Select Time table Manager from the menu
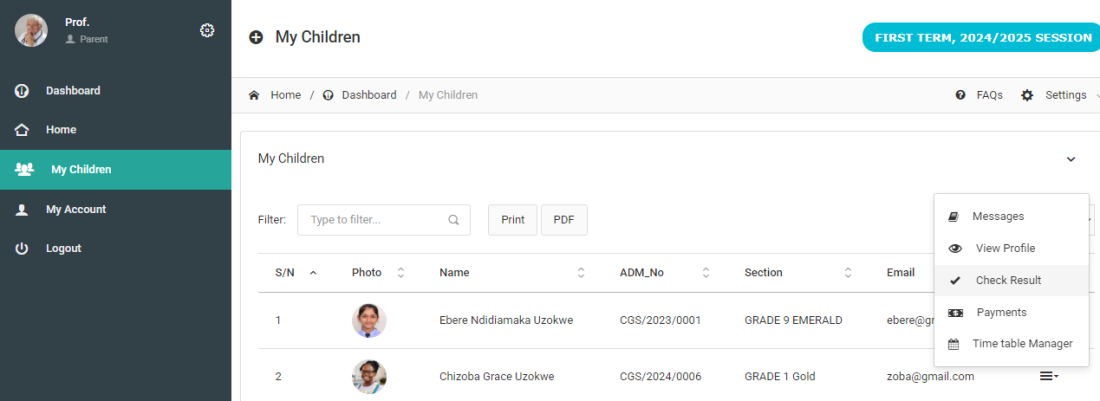Screen dimensions: 1100x401 pyautogui.click(x=1011, y=344)
